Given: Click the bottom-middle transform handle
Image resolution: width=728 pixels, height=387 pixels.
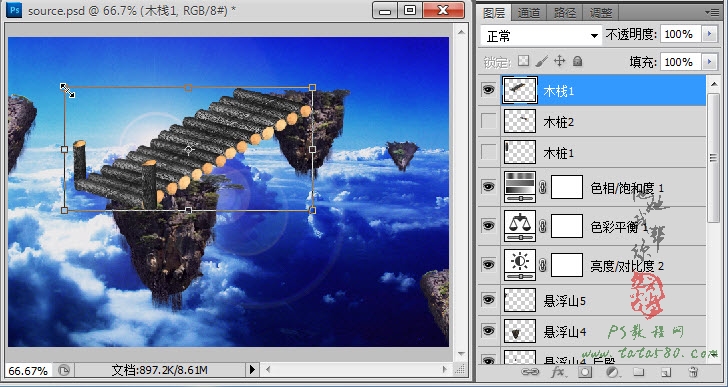Looking at the screenshot, I should click(188, 211).
